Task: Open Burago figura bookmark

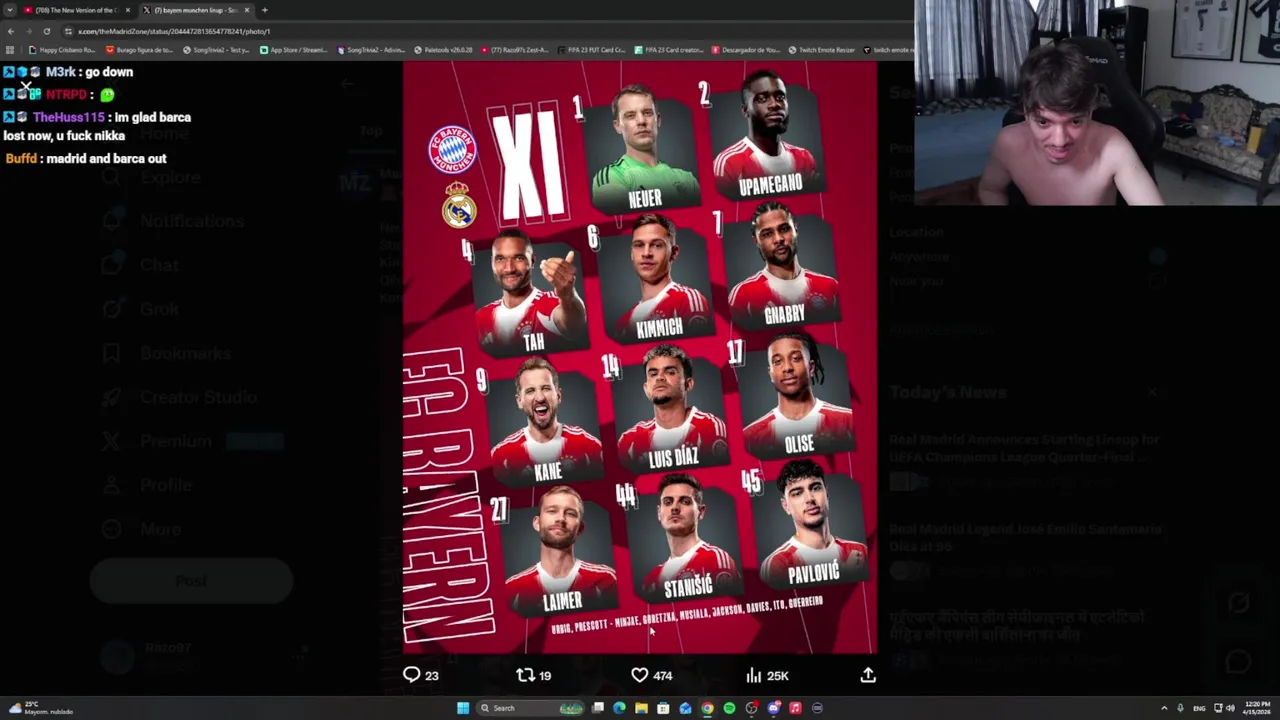Action: [140, 50]
